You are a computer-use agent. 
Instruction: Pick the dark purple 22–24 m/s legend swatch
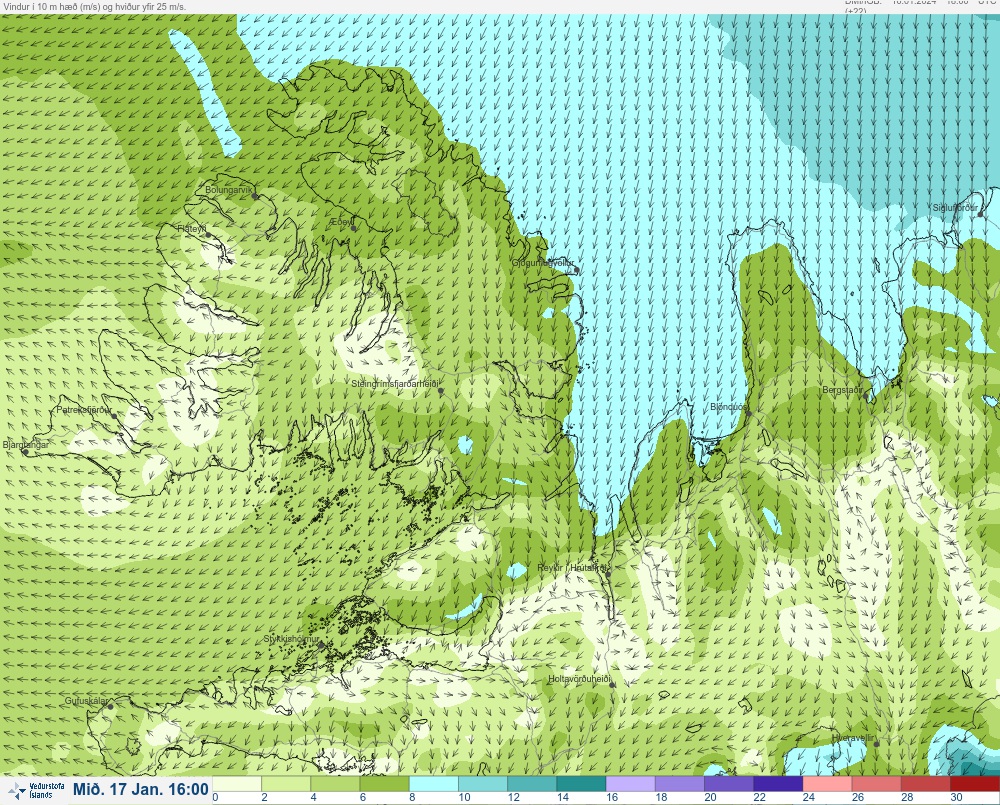point(777,783)
